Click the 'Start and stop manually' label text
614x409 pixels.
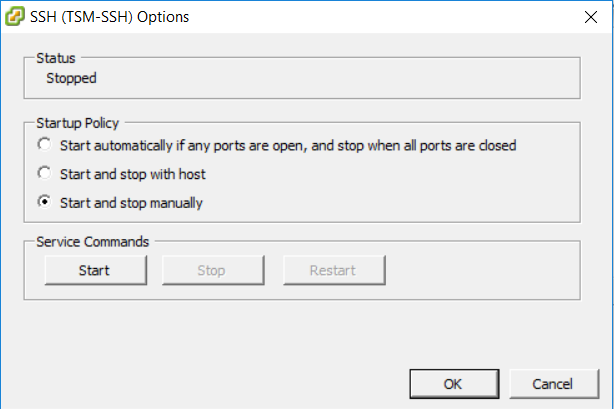point(131,203)
